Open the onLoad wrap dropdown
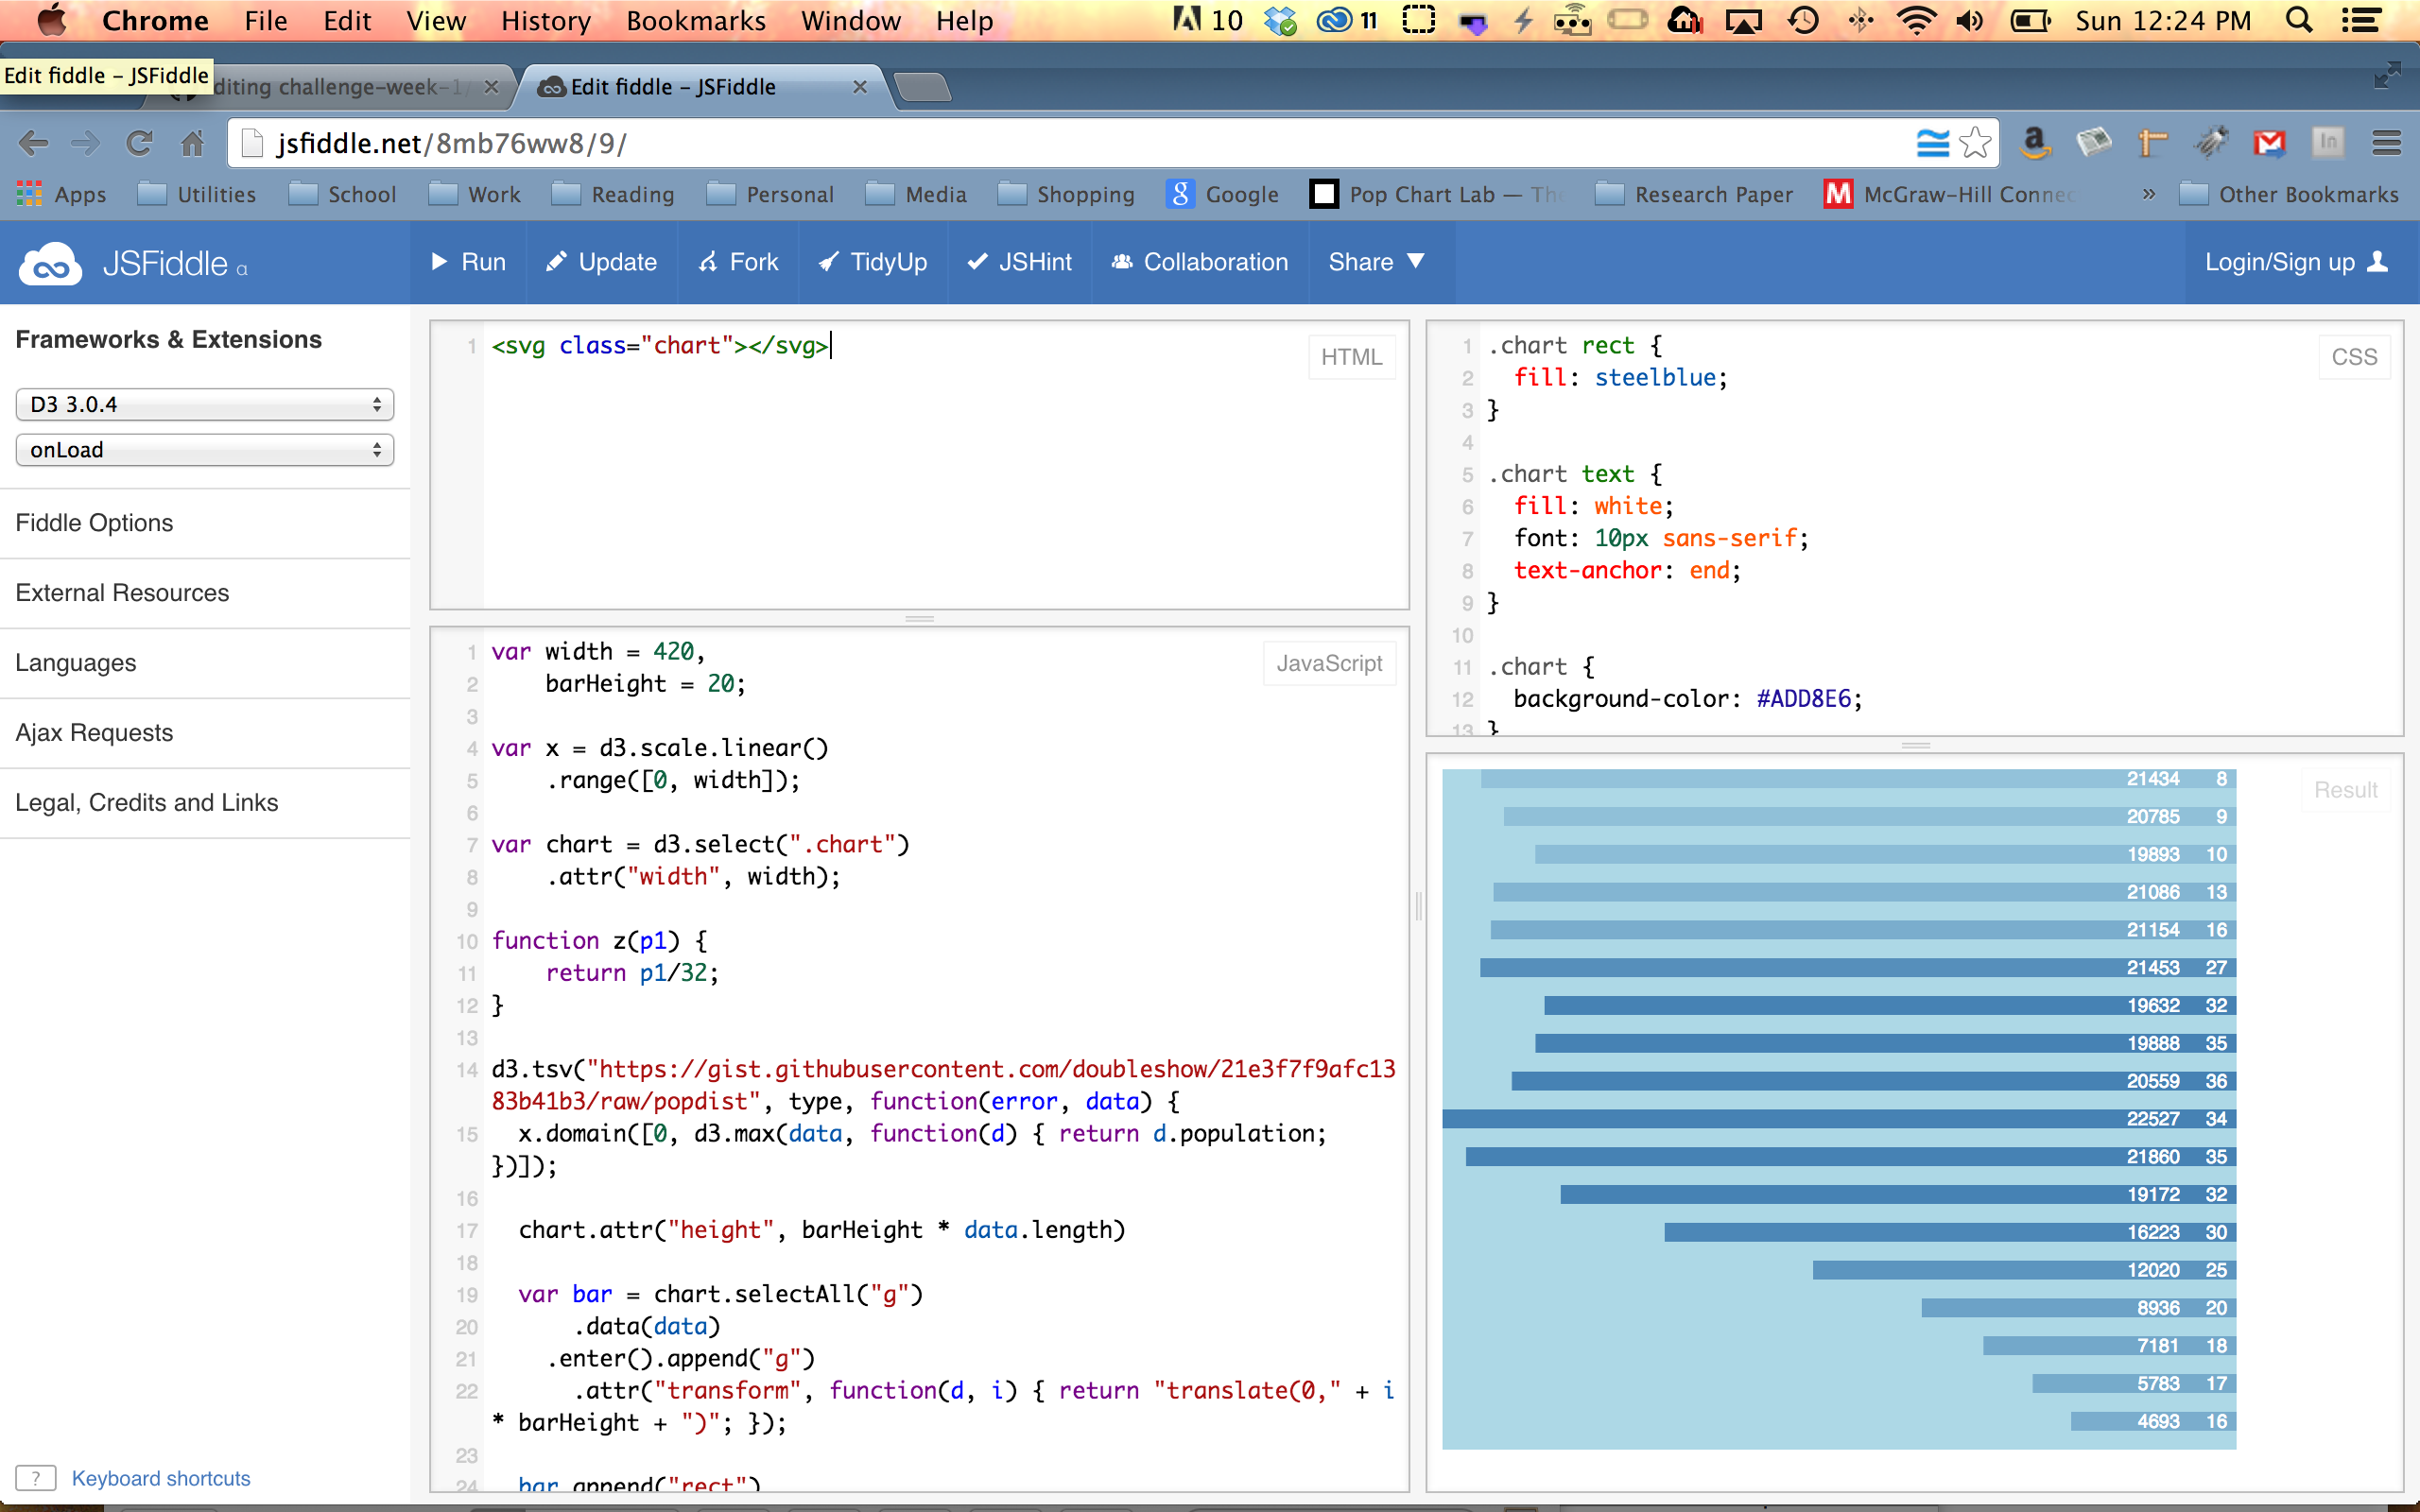The height and width of the screenshot is (1512, 2420). [x=205, y=450]
